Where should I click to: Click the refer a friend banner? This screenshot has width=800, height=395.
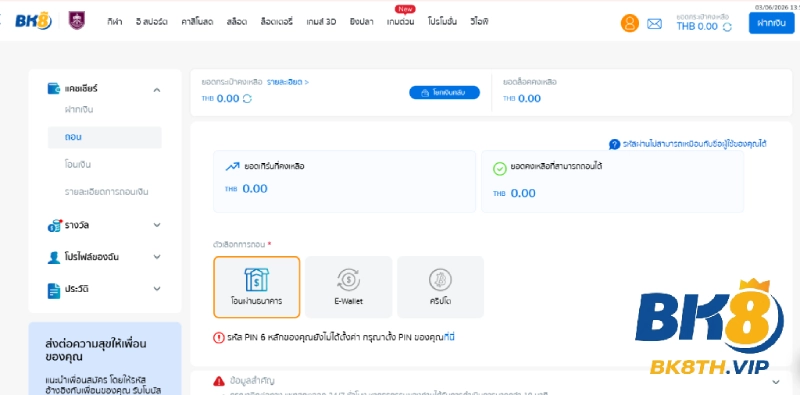[x=105, y=358]
